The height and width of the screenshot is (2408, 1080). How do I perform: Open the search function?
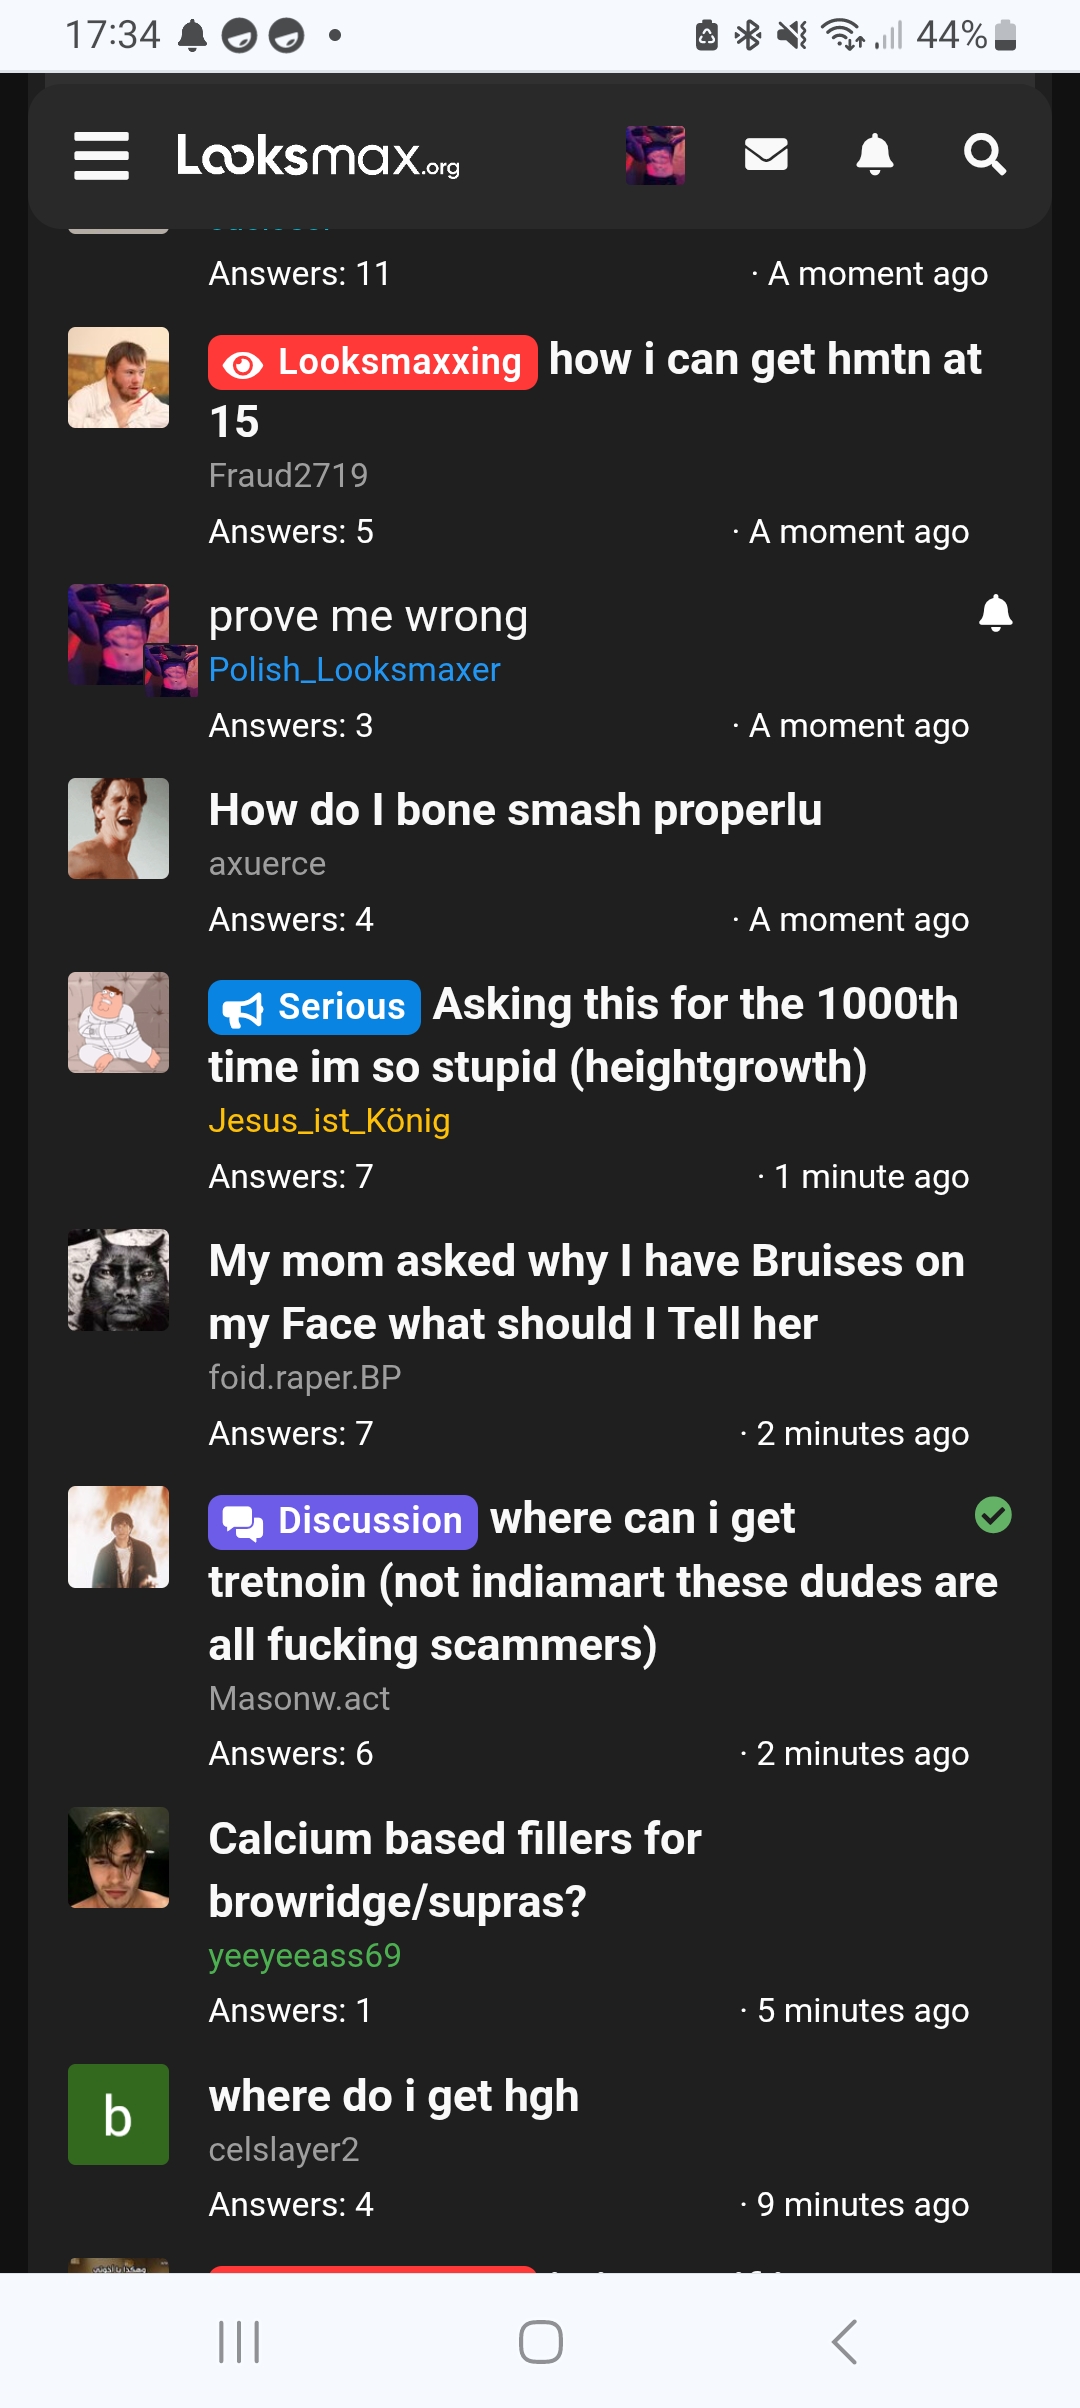[x=985, y=155]
